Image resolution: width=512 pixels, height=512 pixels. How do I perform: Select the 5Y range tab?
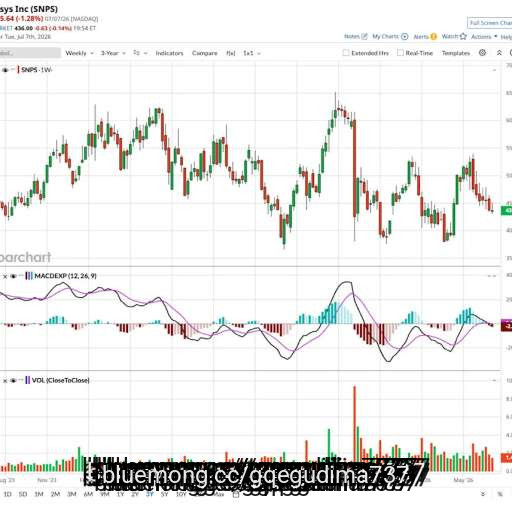(164, 494)
